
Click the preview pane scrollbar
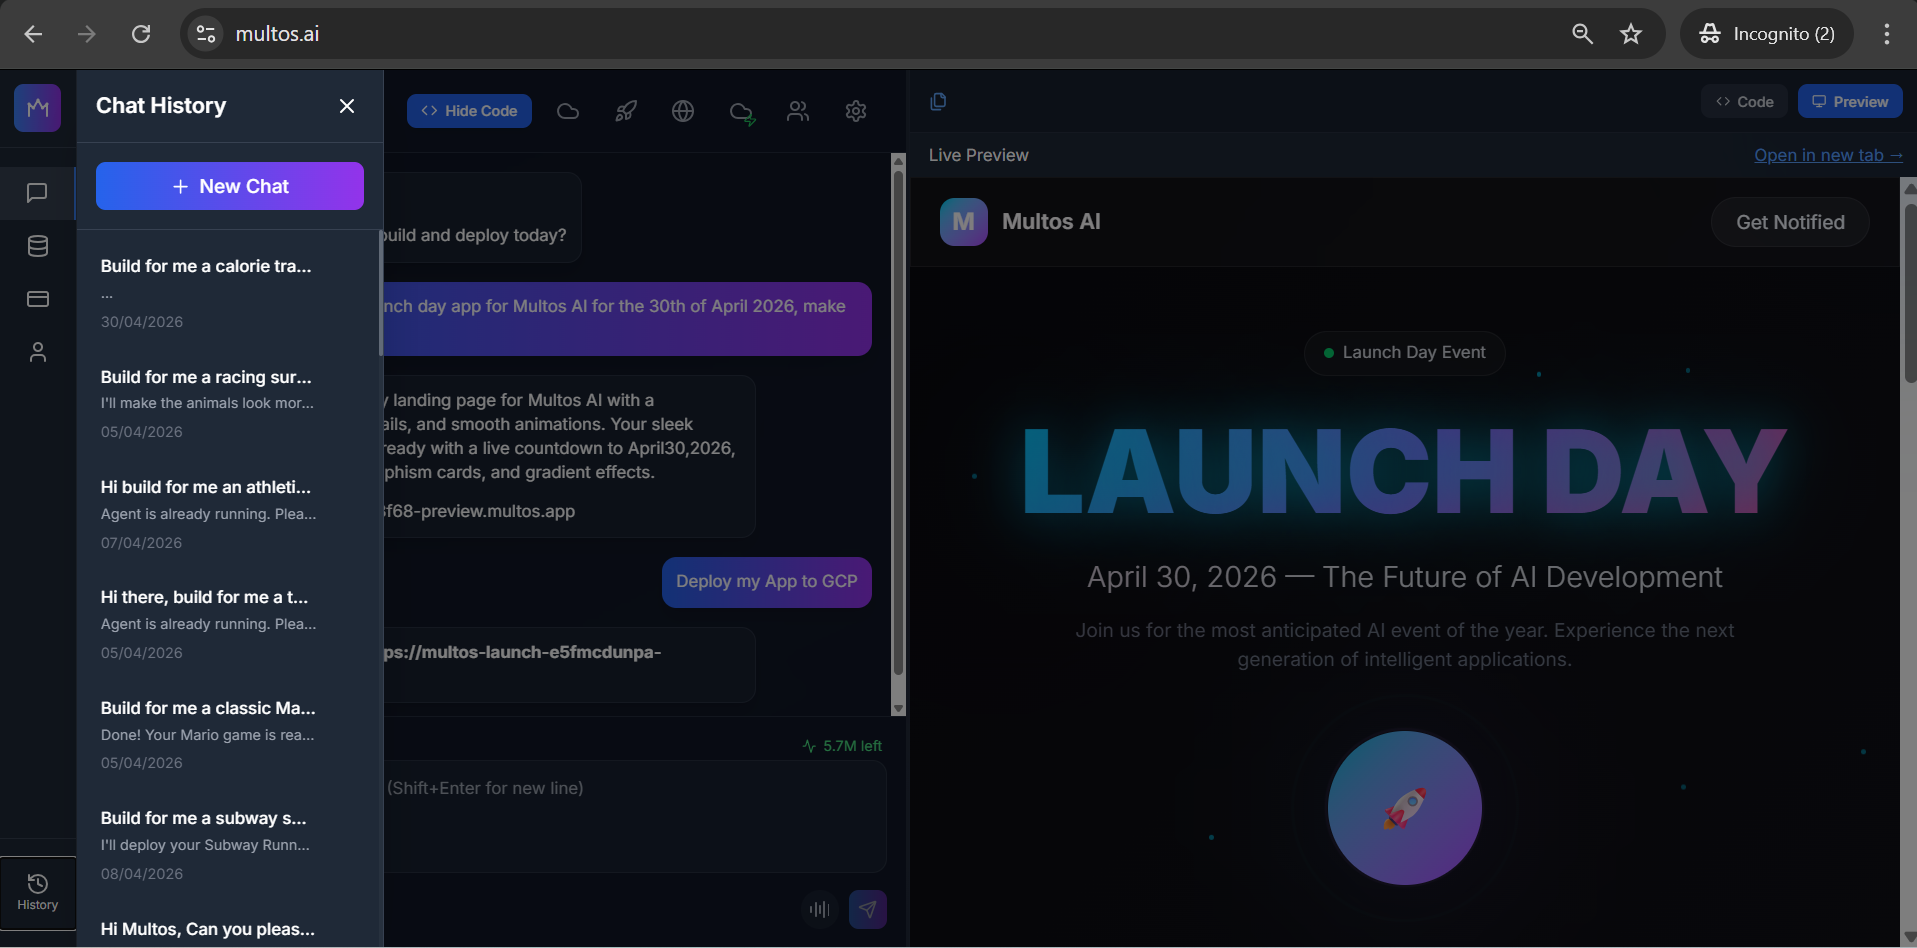pos(1910,296)
